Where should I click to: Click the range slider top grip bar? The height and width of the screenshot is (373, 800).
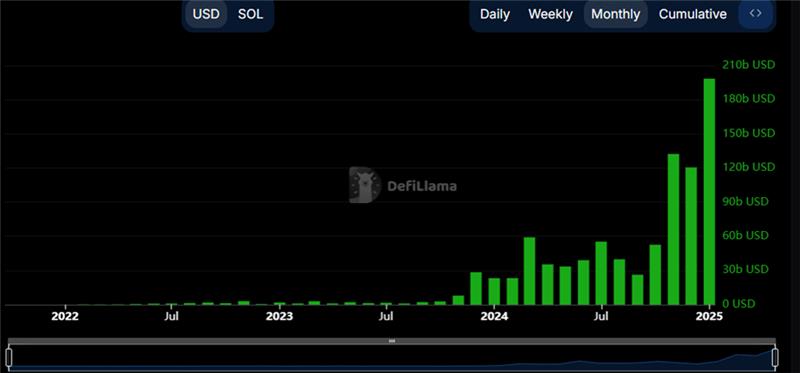click(x=392, y=341)
